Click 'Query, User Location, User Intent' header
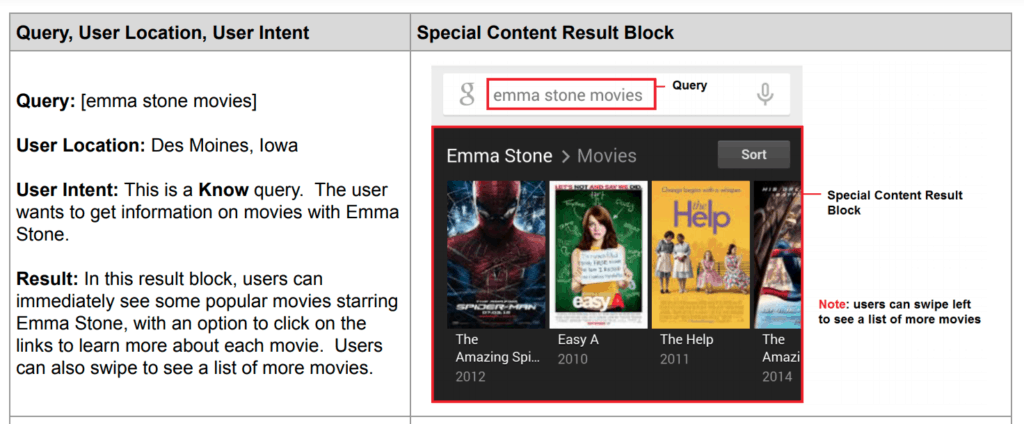 (163, 33)
